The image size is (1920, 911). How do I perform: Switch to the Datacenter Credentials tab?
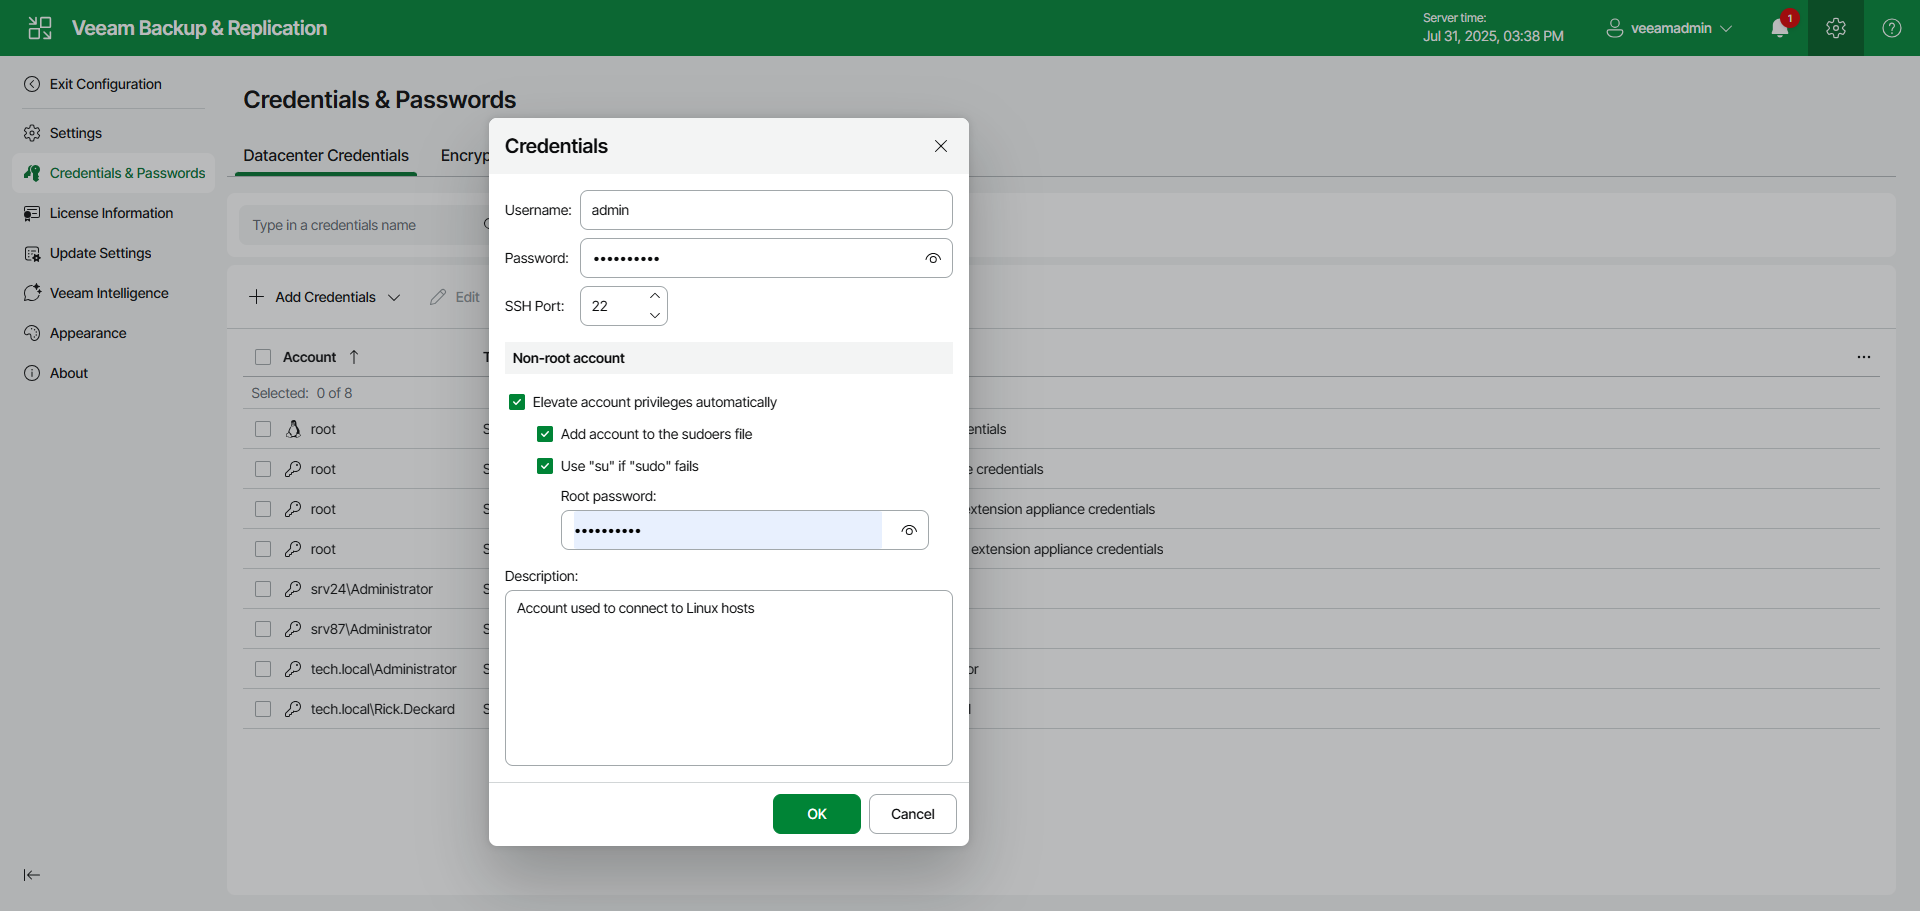pos(325,156)
